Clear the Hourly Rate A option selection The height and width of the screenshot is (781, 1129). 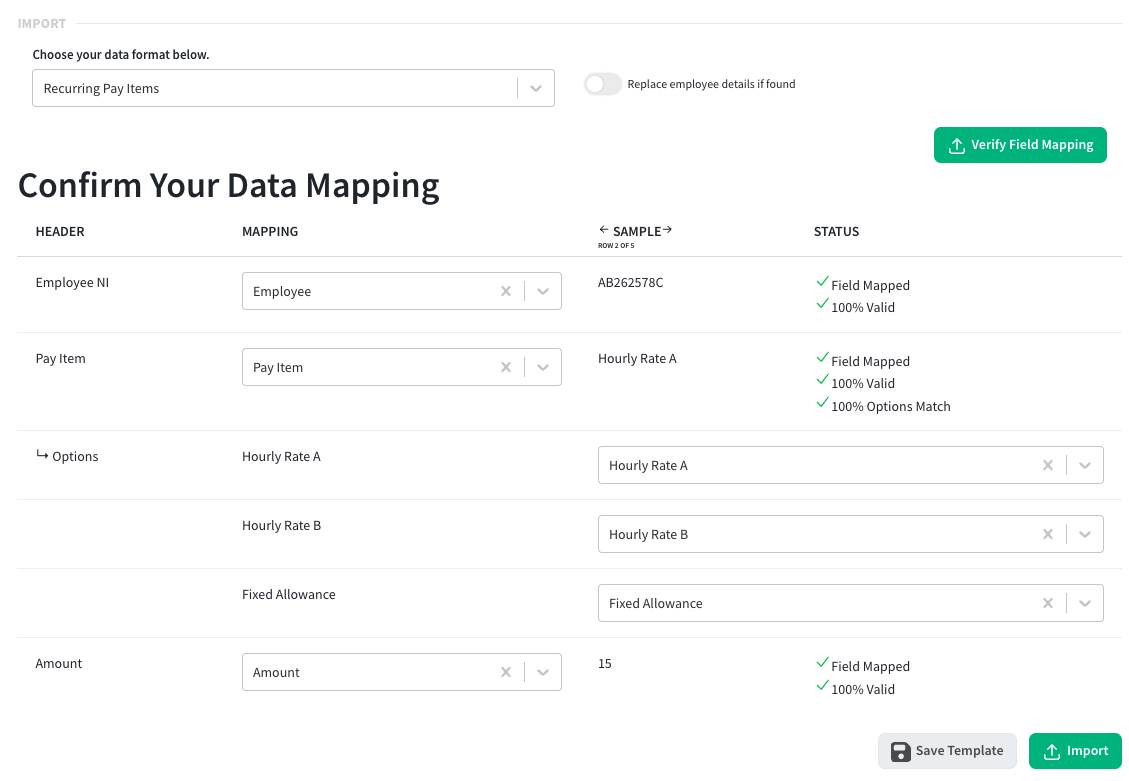click(x=1048, y=466)
